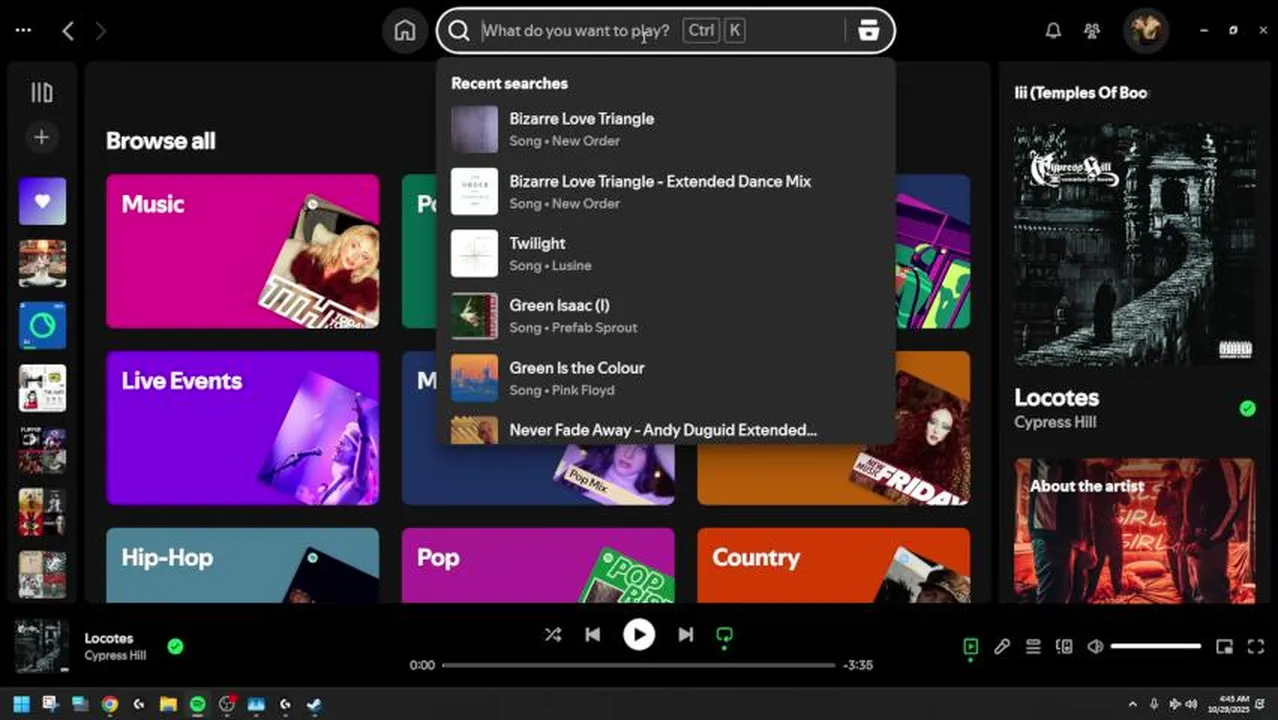Expand Your Library sidebar icon
Viewport: 1278px width, 720px height.
[x=42, y=93]
